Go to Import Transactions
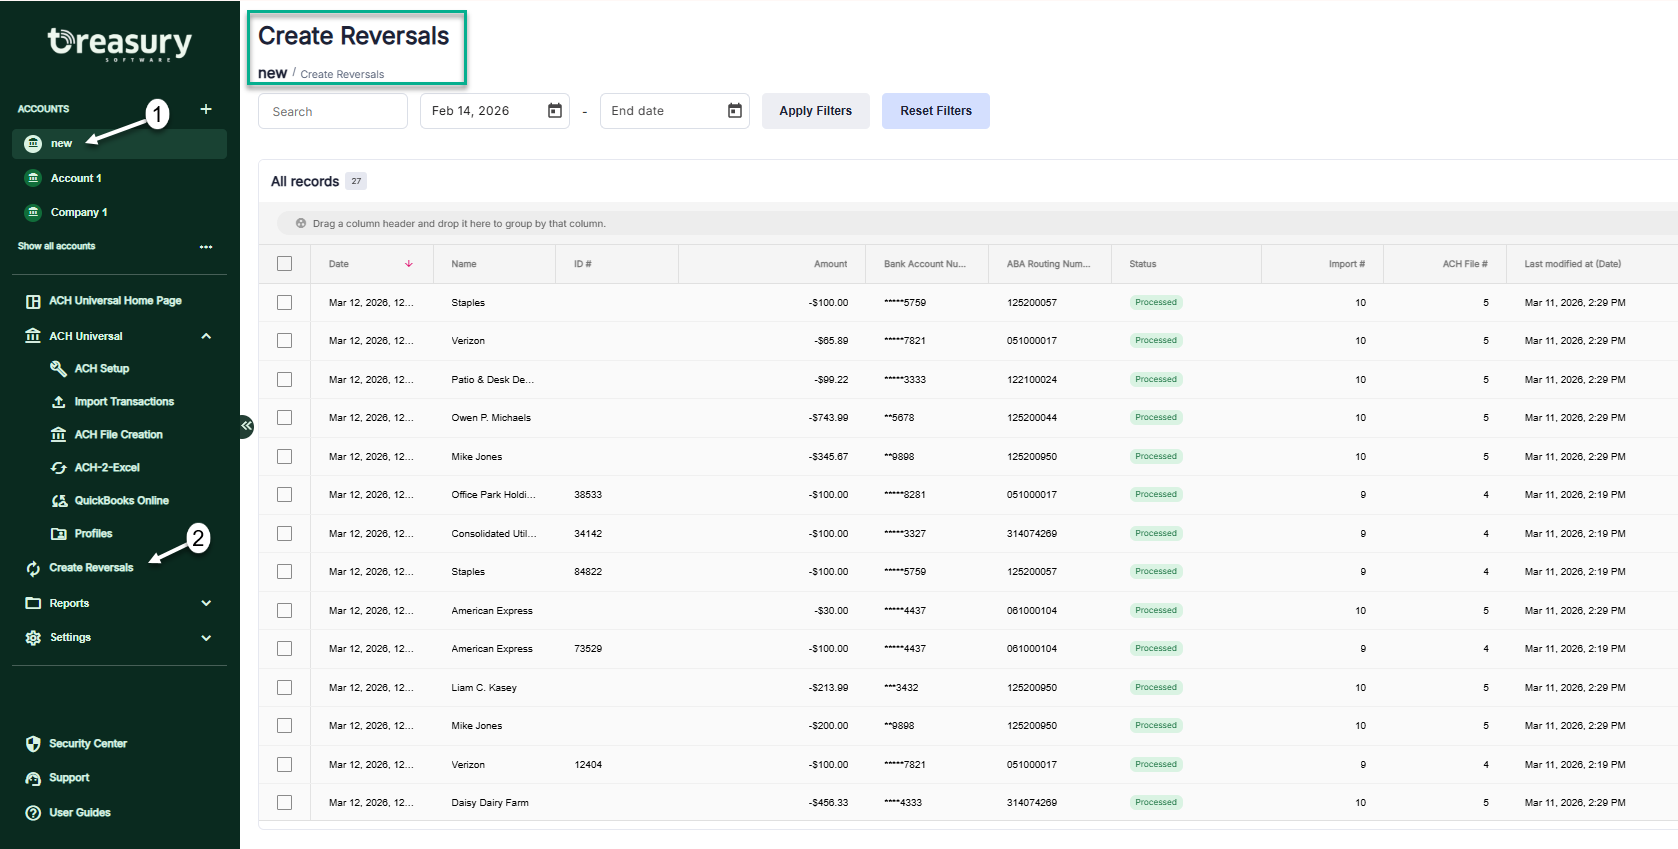The width and height of the screenshot is (1678, 849). 123,402
